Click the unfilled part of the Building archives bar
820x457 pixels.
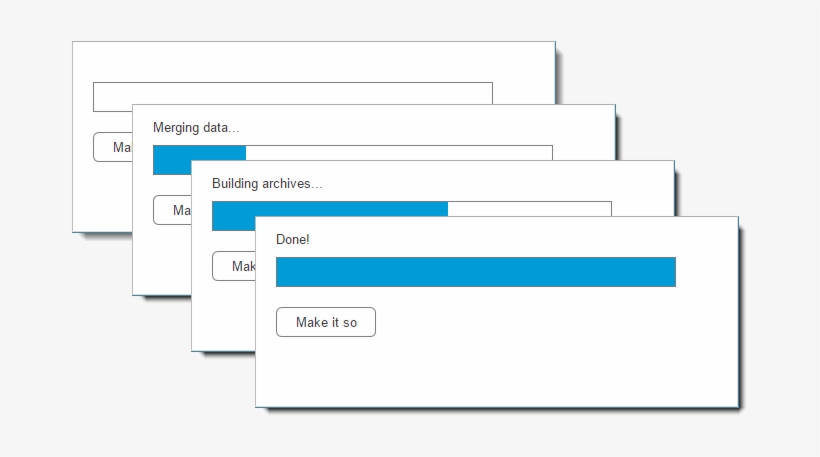point(530,209)
